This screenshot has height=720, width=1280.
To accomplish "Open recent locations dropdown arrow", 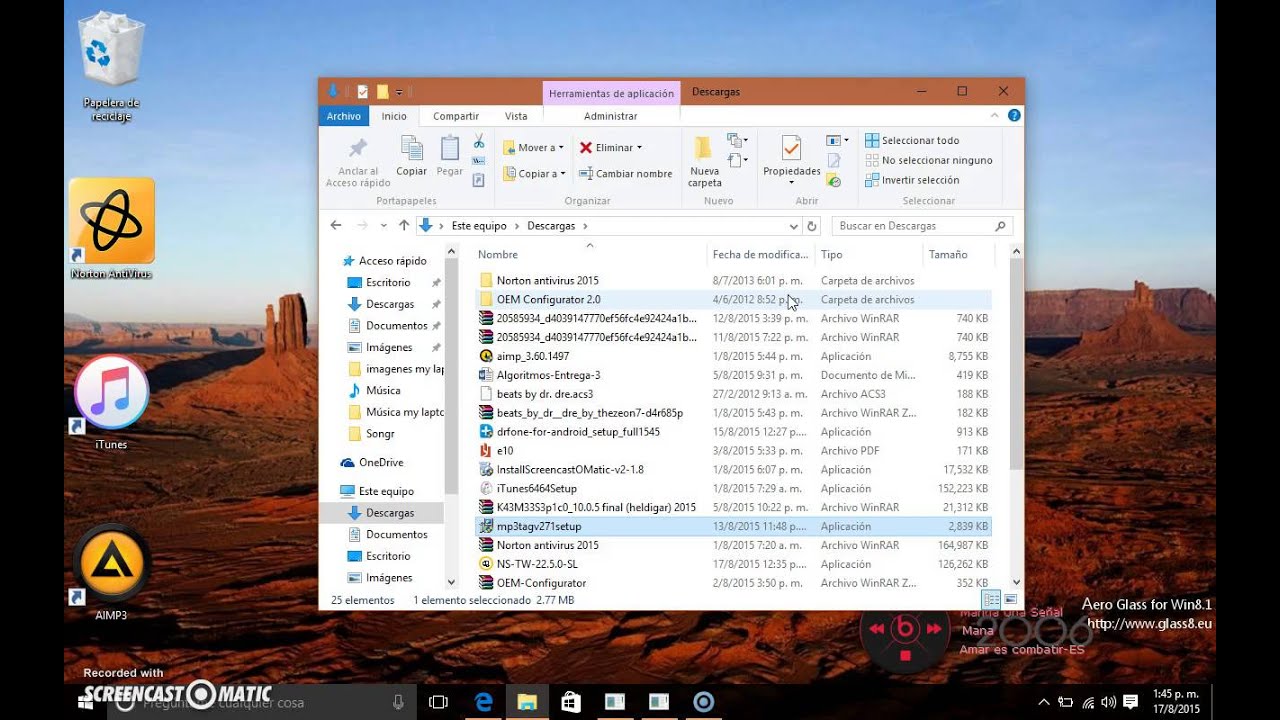I will 383,226.
